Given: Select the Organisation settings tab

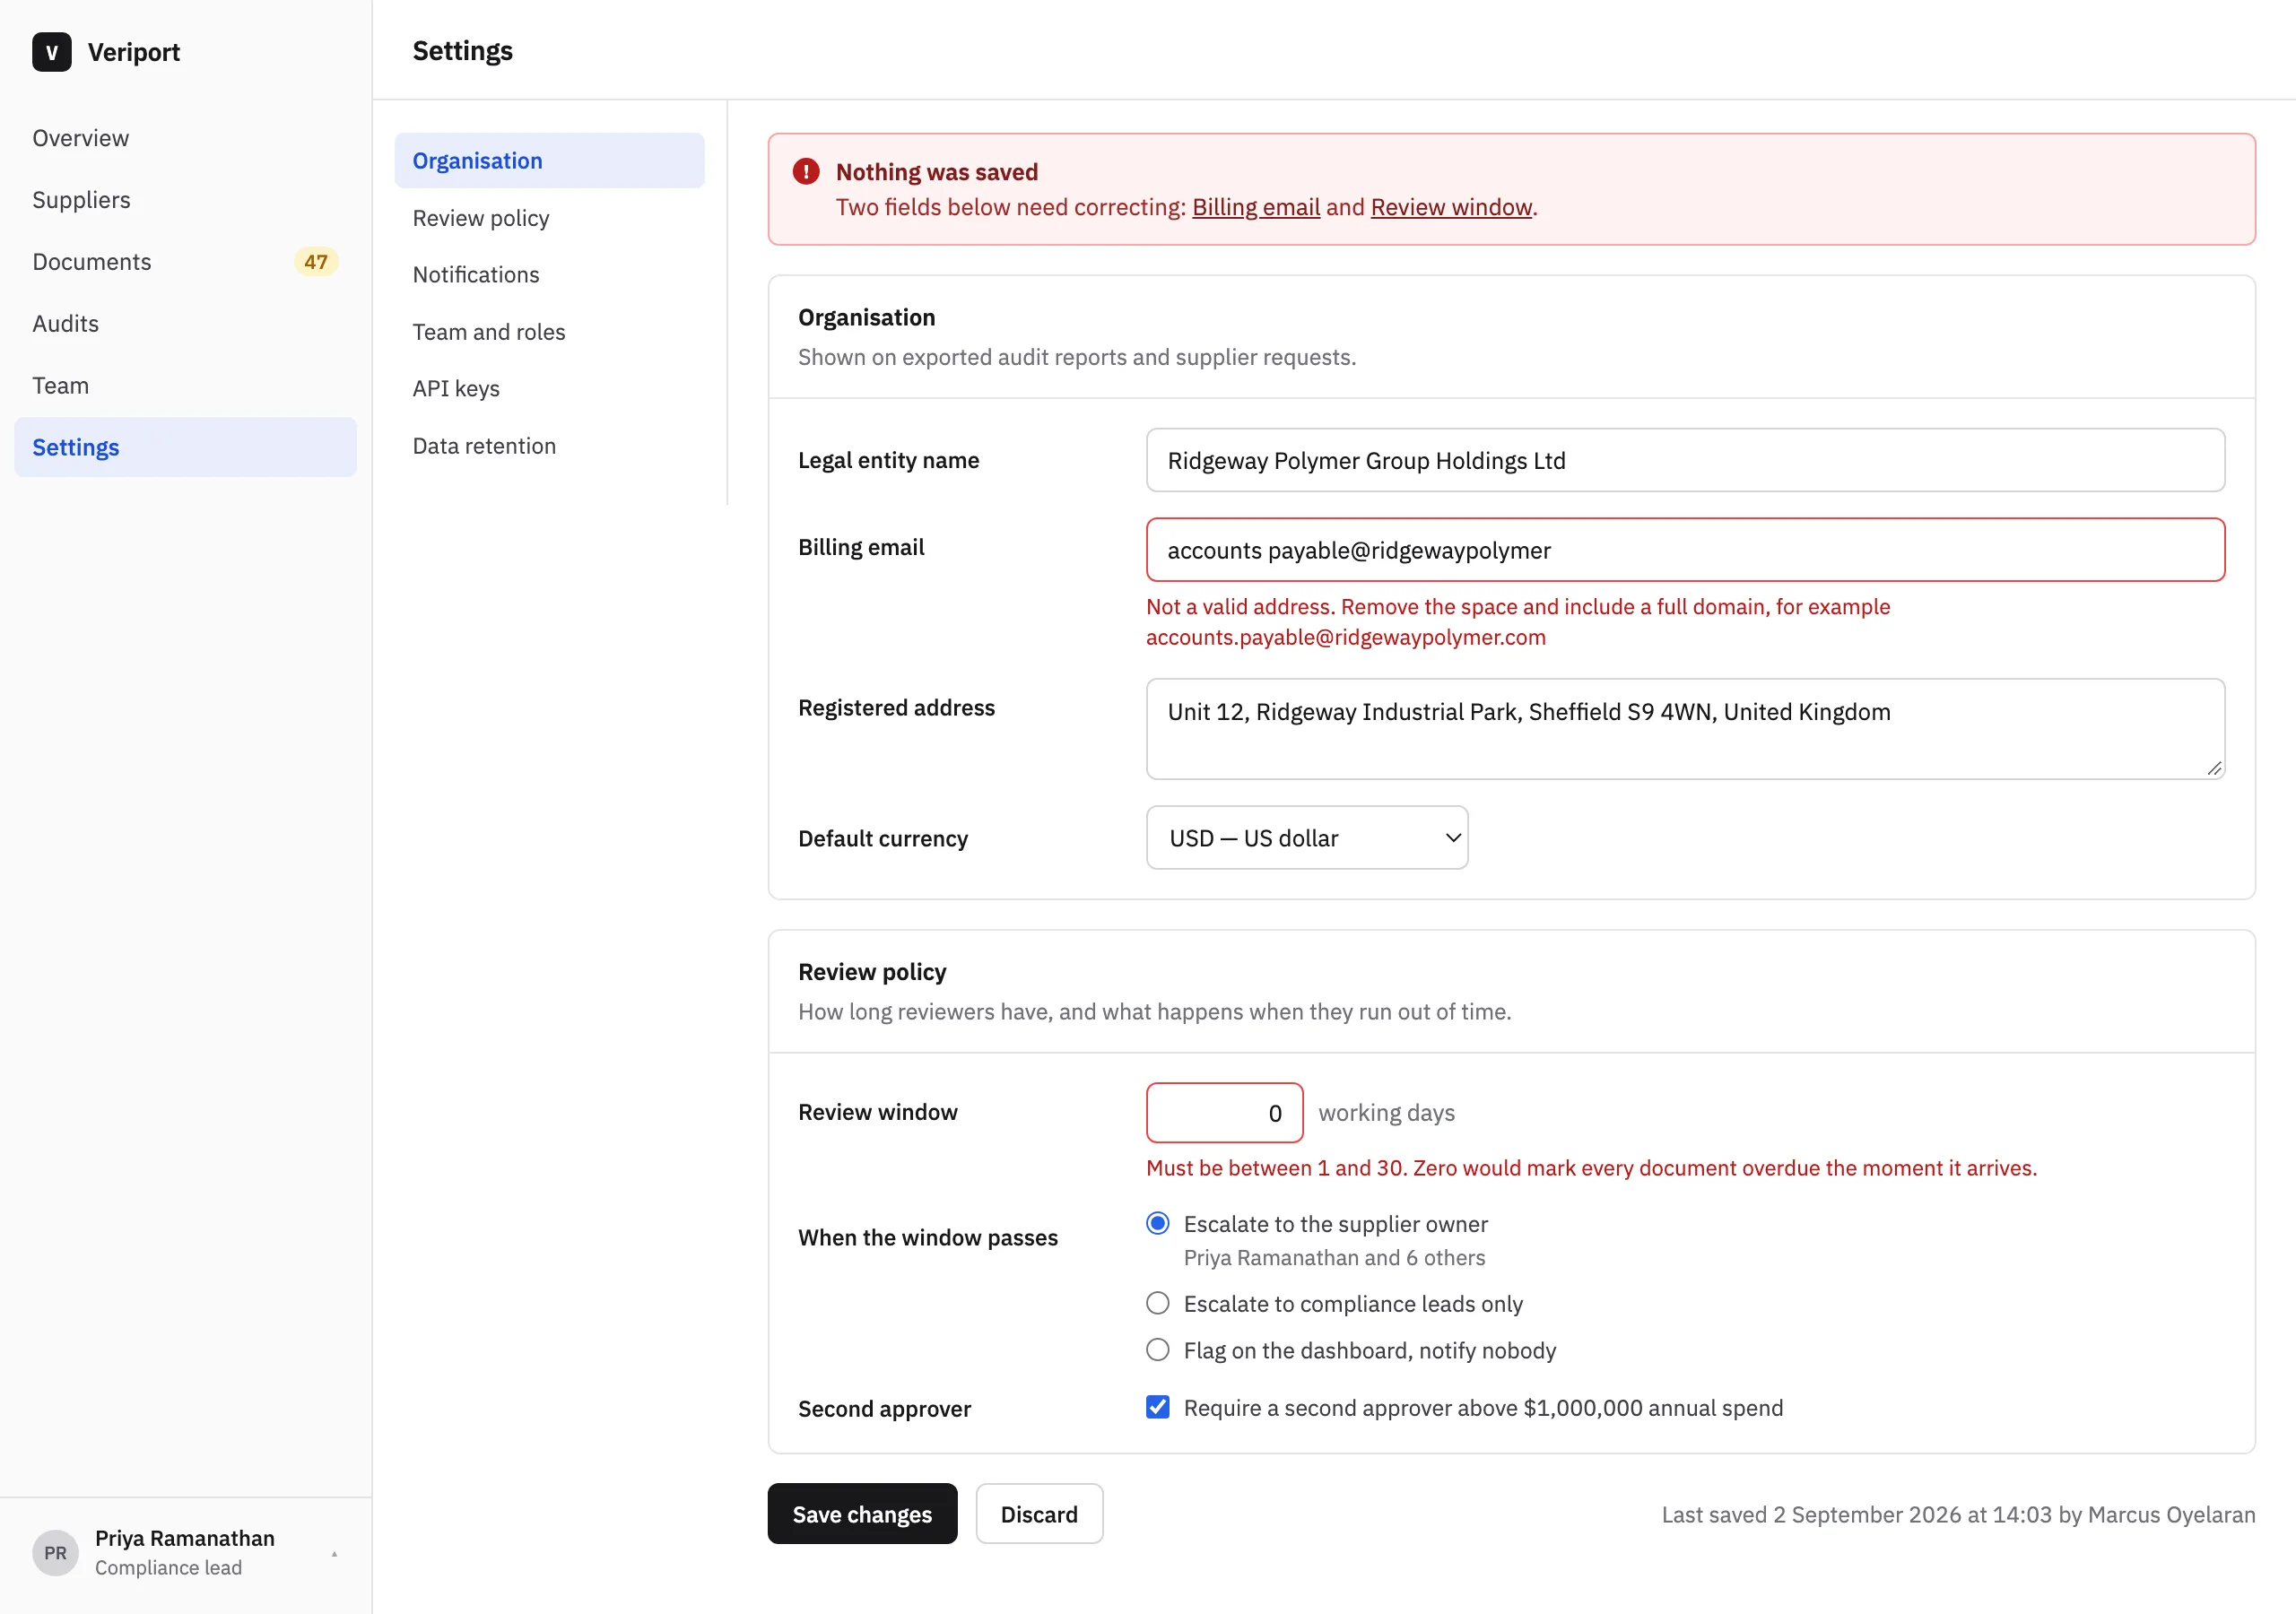Looking at the screenshot, I should (x=549, y=161).
